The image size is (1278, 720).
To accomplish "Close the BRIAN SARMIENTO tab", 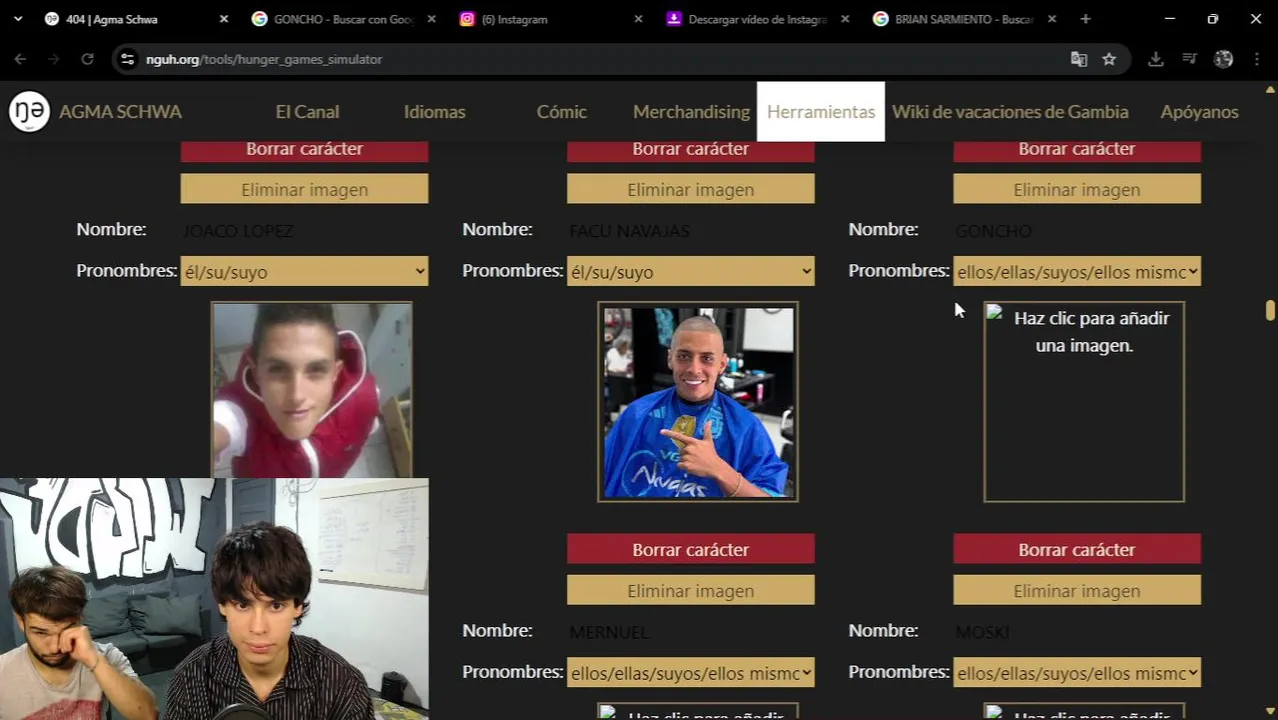I will 1052,19.
